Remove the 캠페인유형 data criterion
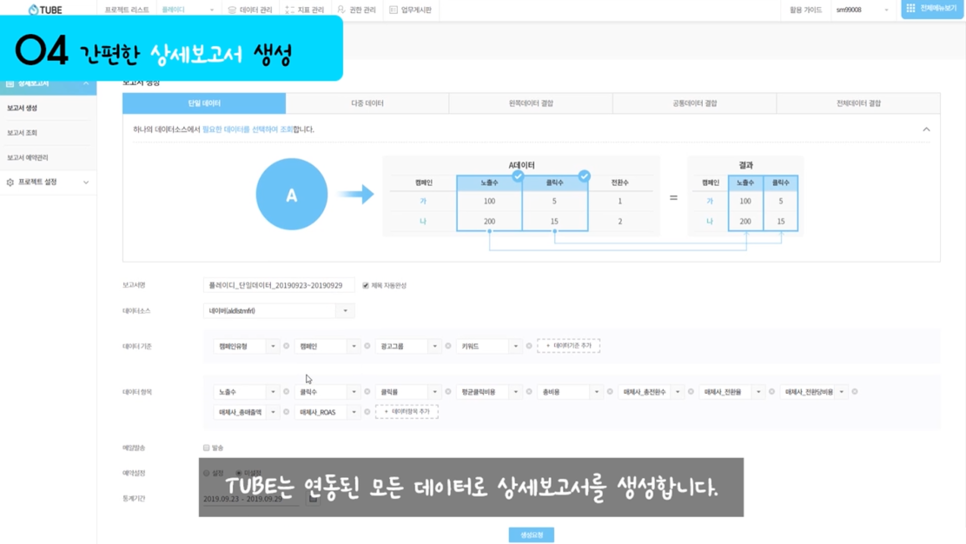 pos(286,346)
